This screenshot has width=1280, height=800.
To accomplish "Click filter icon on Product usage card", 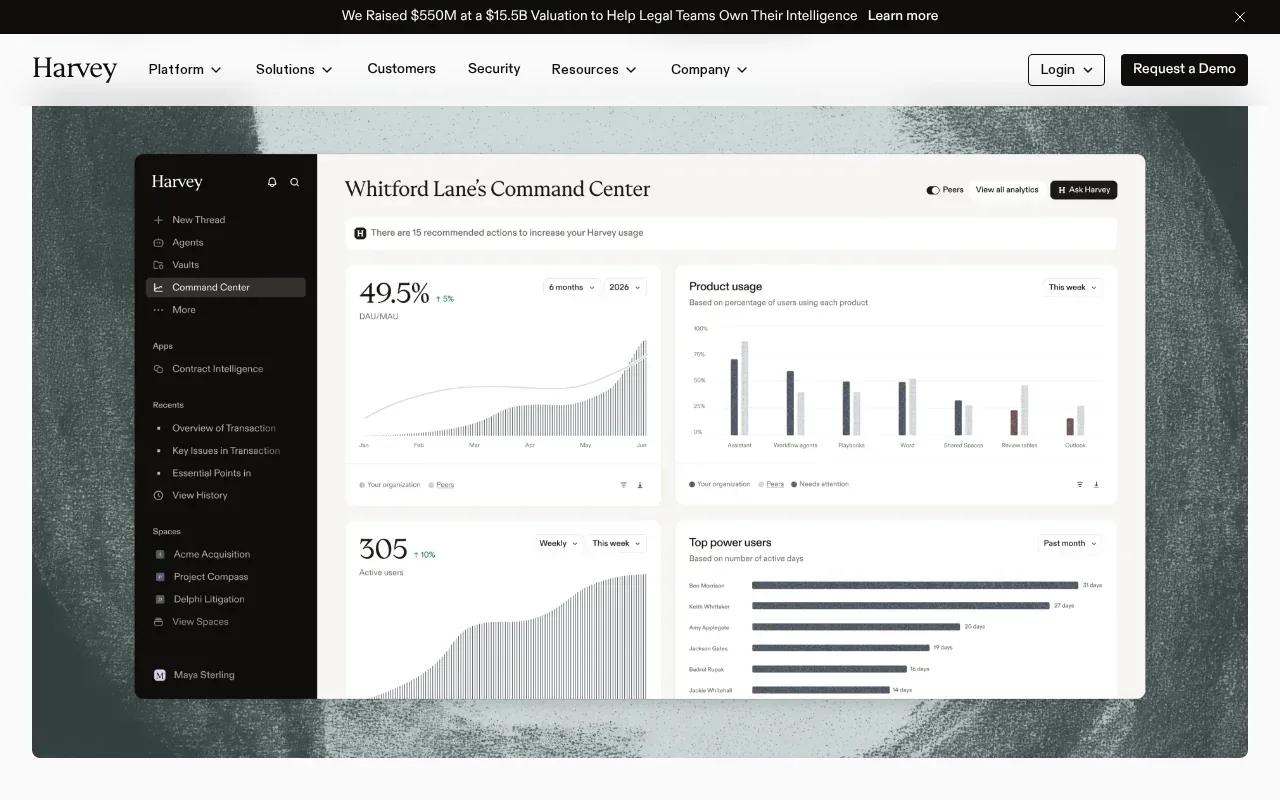I will (1079, 484).
